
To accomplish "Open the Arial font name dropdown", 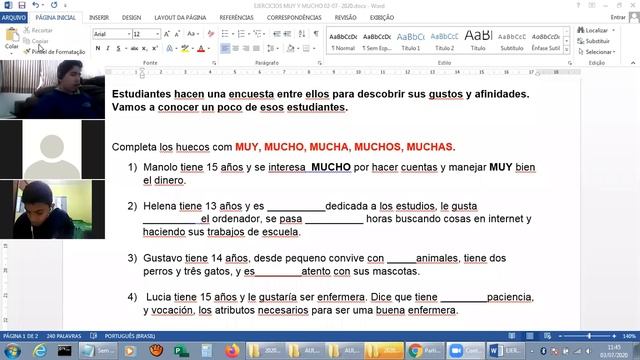I will pos(129,34).
